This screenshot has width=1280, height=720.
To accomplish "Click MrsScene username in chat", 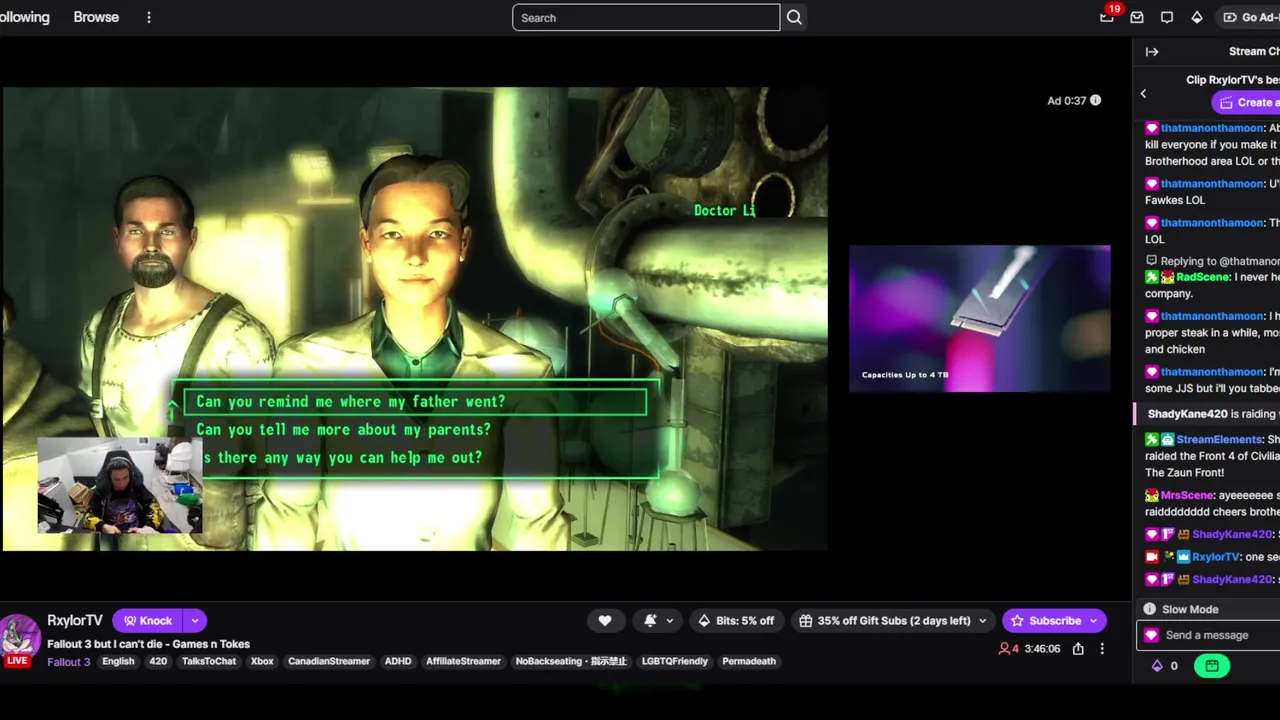I will pyautogui.click(x=1188, y=495).
